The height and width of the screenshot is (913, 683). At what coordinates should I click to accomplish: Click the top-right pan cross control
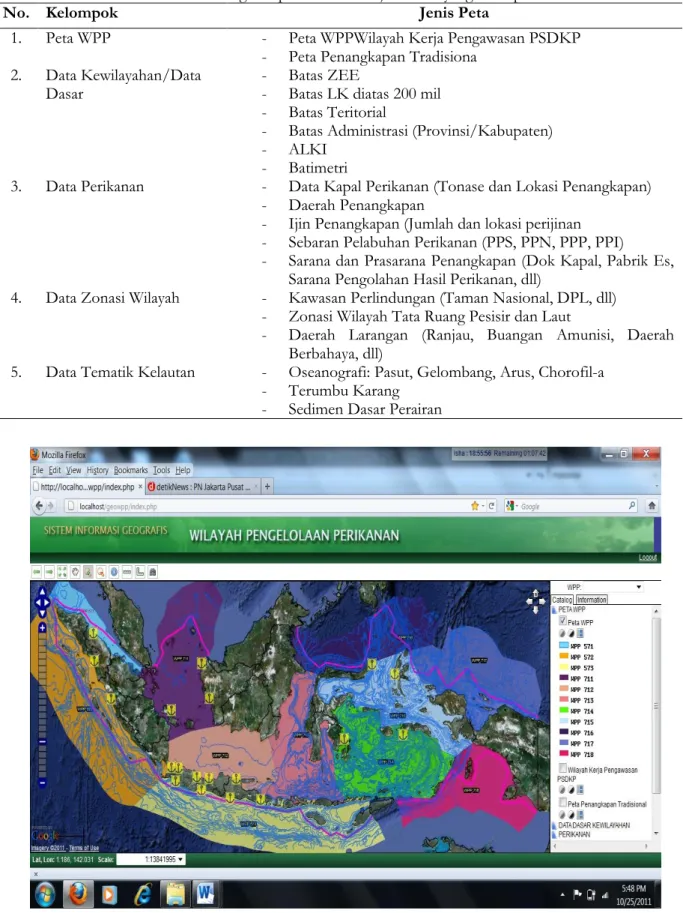(x=535, y=601)
